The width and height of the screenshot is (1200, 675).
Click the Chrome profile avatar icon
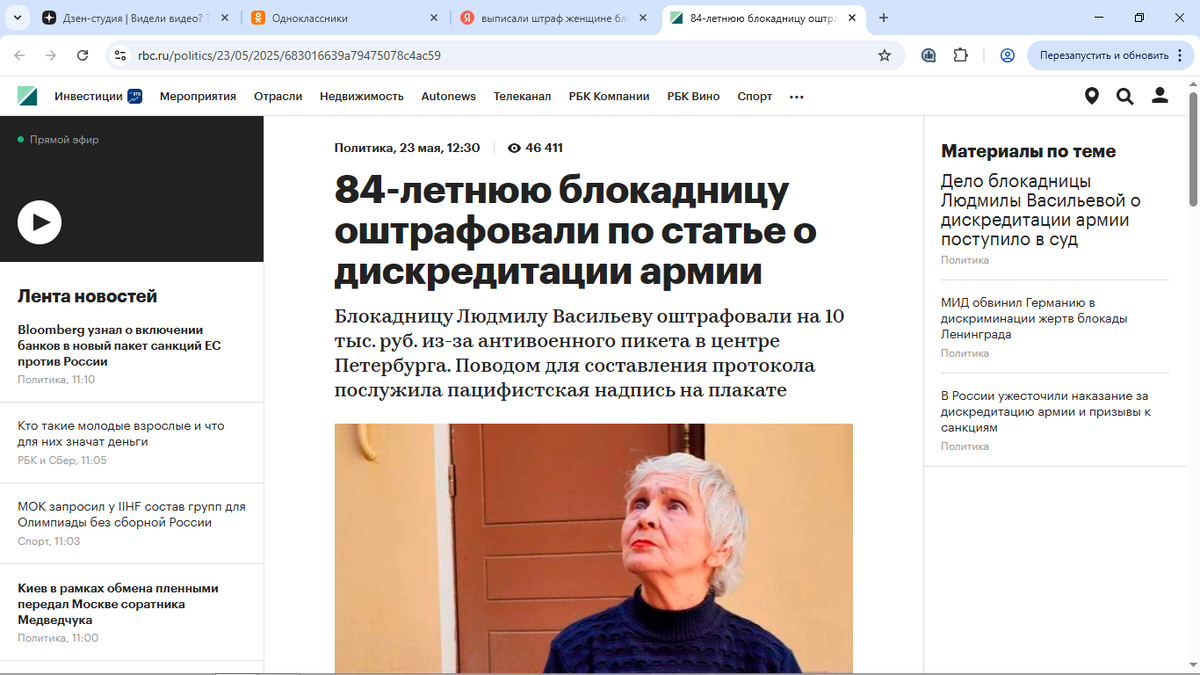(1007, 55)
